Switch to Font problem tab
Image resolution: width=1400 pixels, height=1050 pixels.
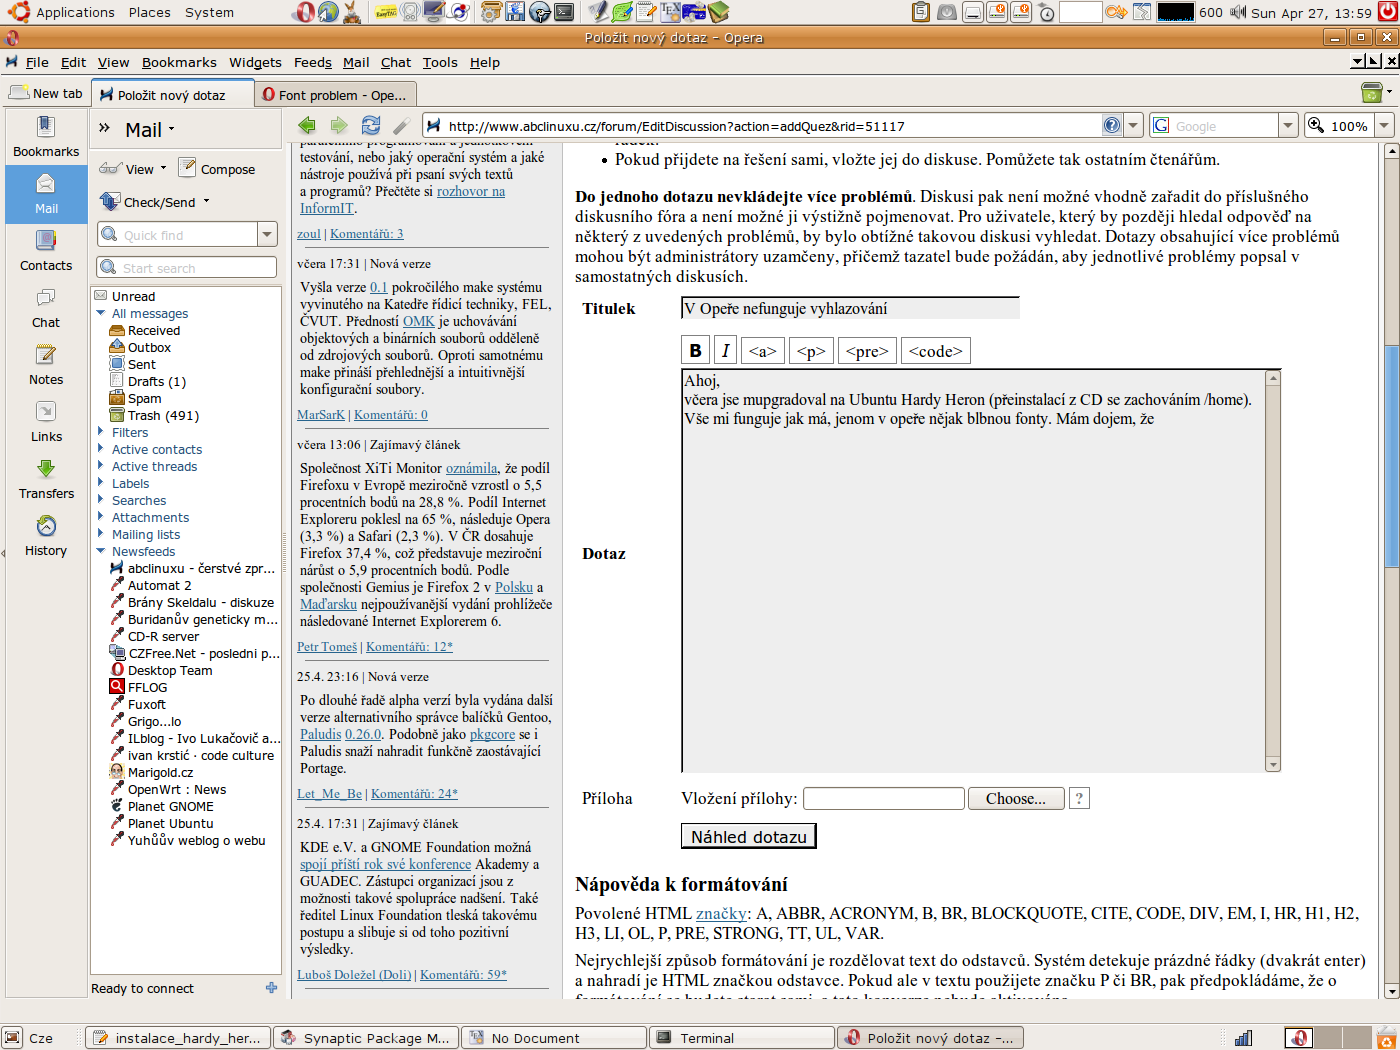coord(336,95)
